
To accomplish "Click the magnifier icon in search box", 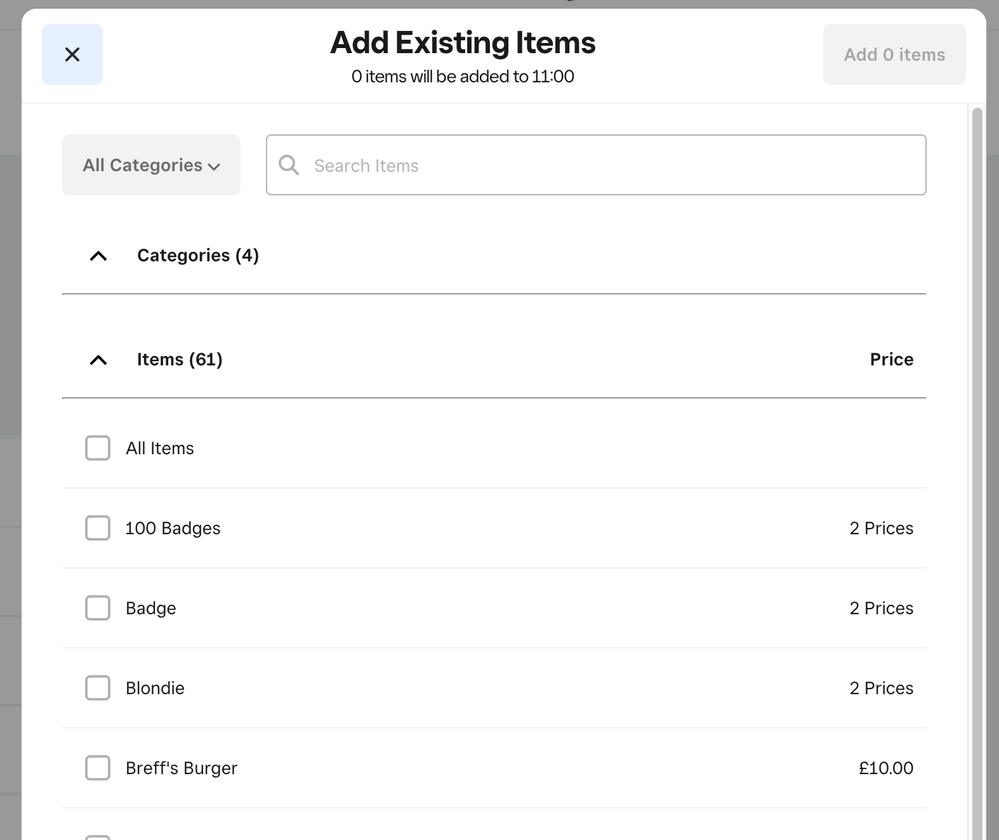I will point(289,165).
